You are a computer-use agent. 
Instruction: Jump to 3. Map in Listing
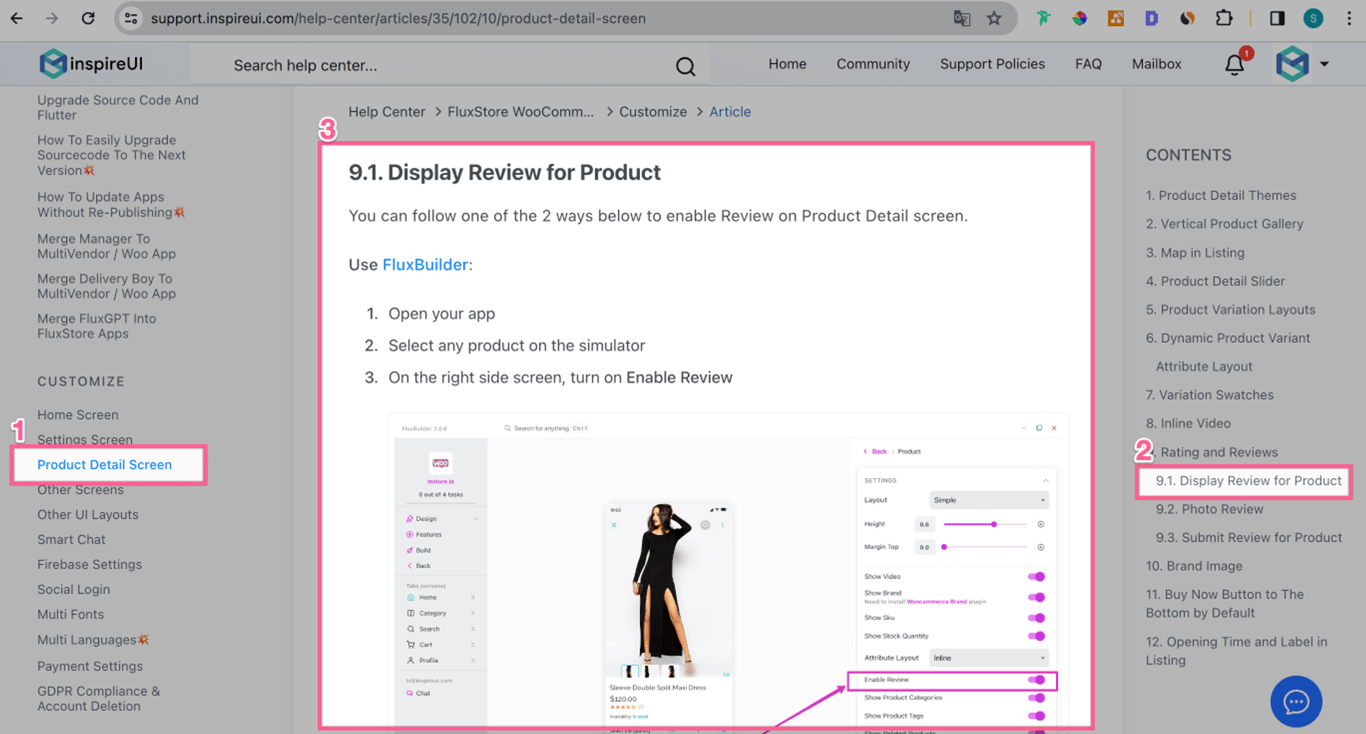pos(1195,253)
